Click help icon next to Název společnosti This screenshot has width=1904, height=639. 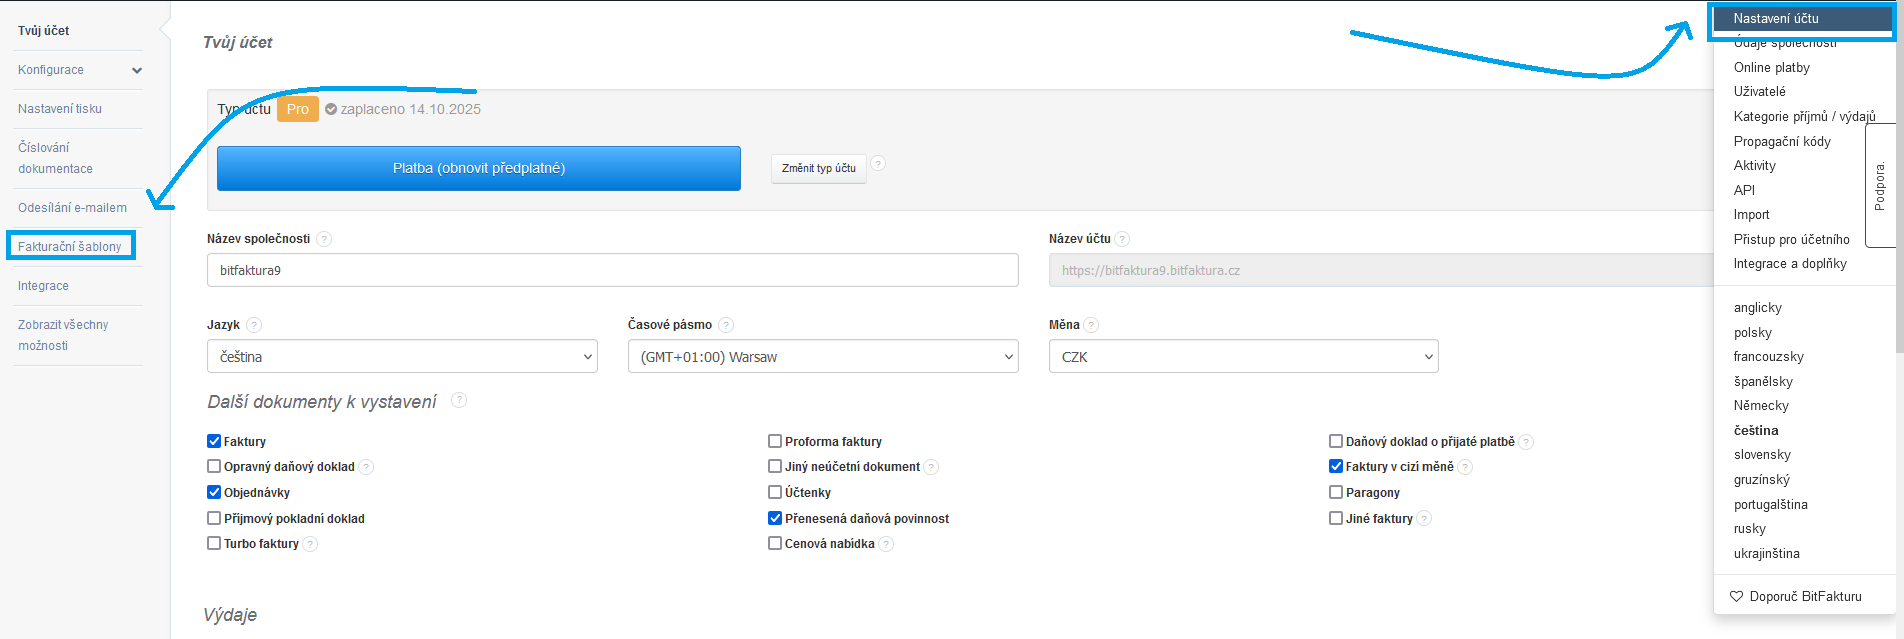click(x=324, y=239)
